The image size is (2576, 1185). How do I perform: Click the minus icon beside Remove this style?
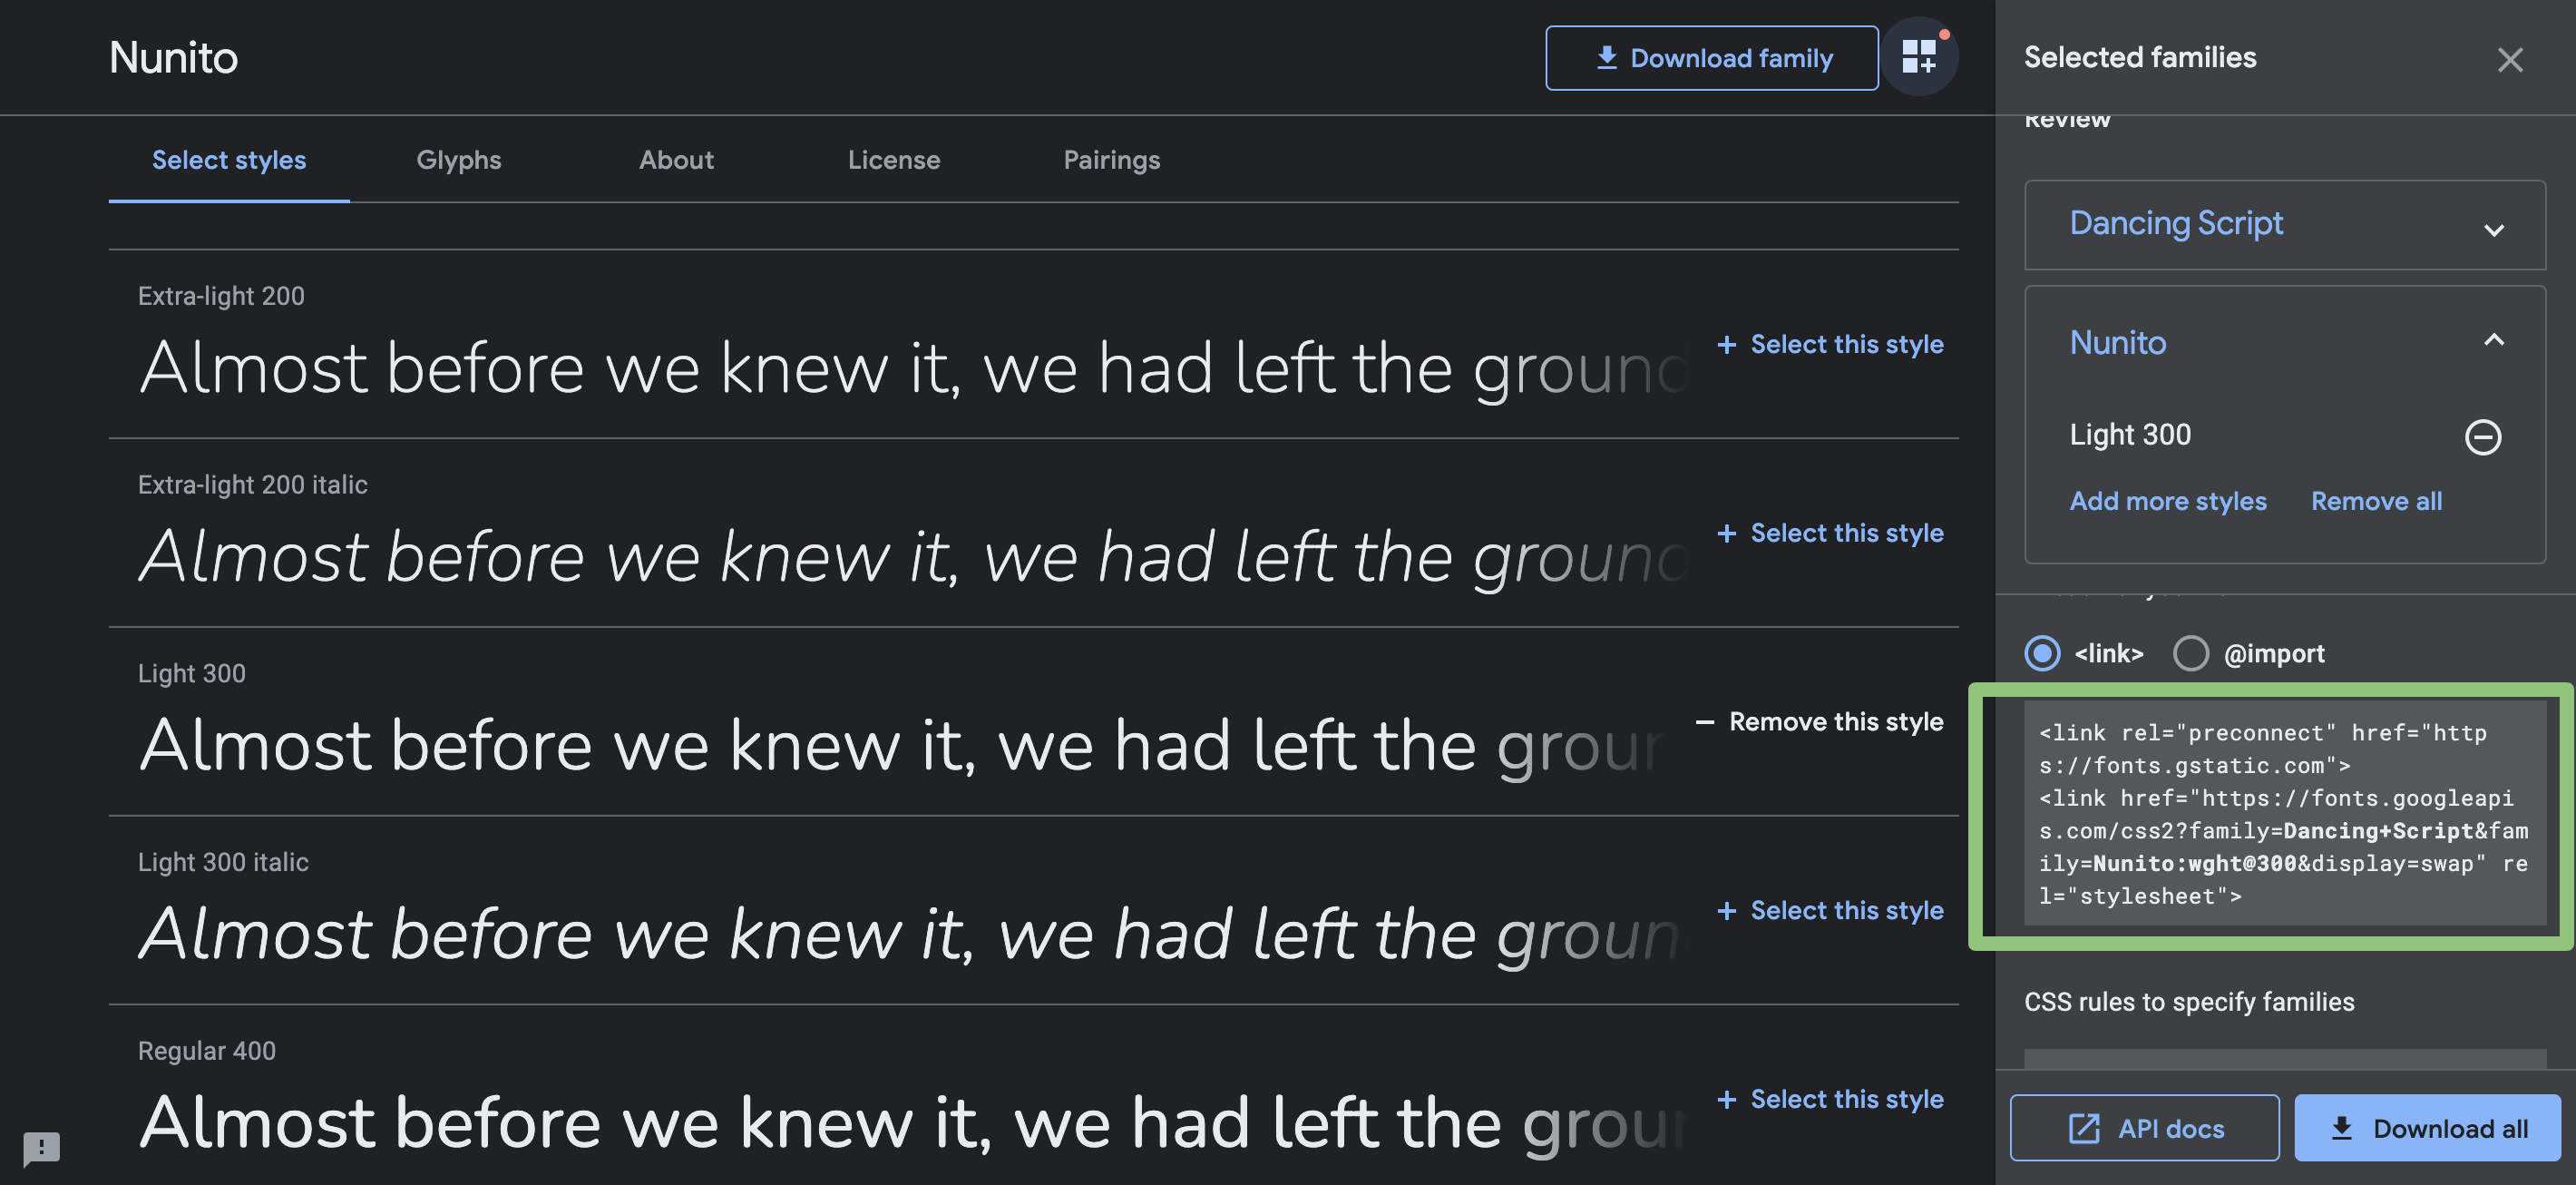(x=1705, y=722)
